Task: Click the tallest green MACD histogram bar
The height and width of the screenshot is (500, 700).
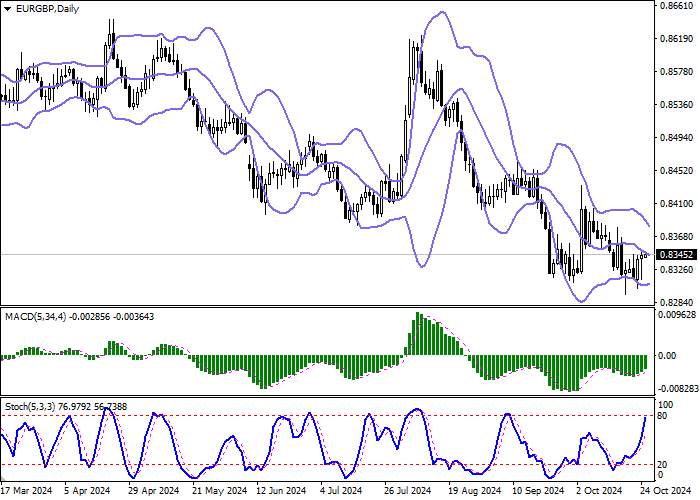Action: [x=418, y=334]
